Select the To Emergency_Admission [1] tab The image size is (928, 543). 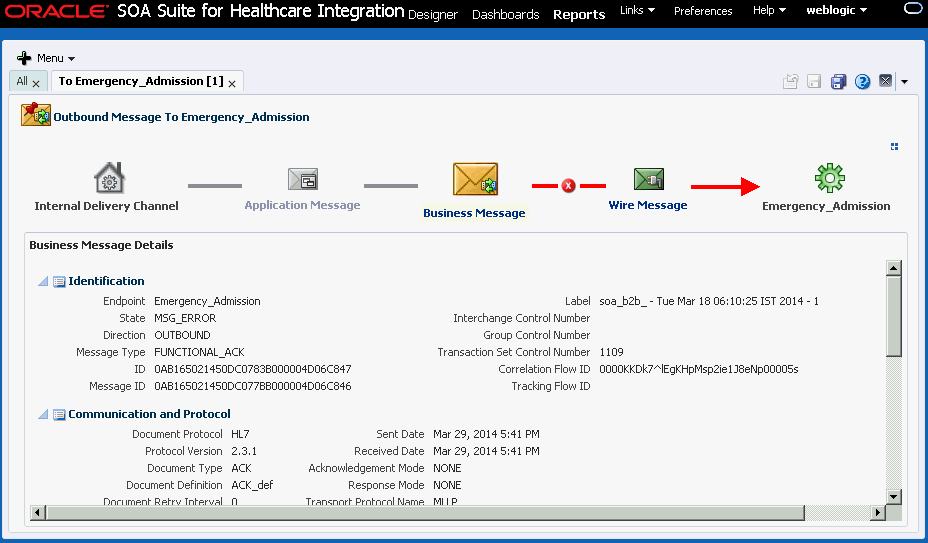tap(141, 81)
